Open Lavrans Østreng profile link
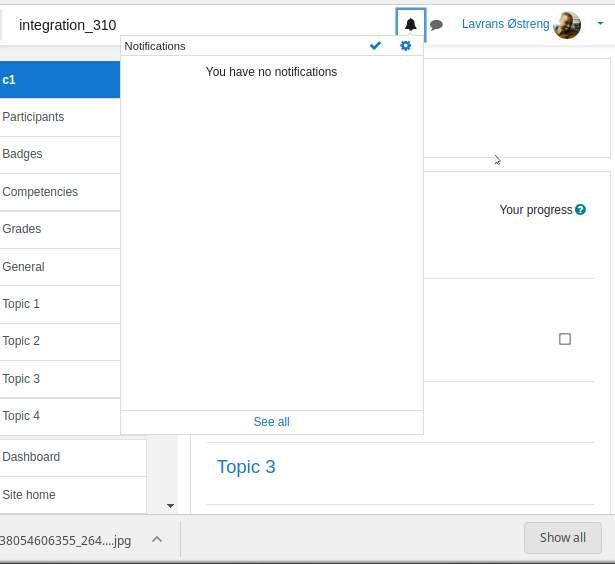 506,24
